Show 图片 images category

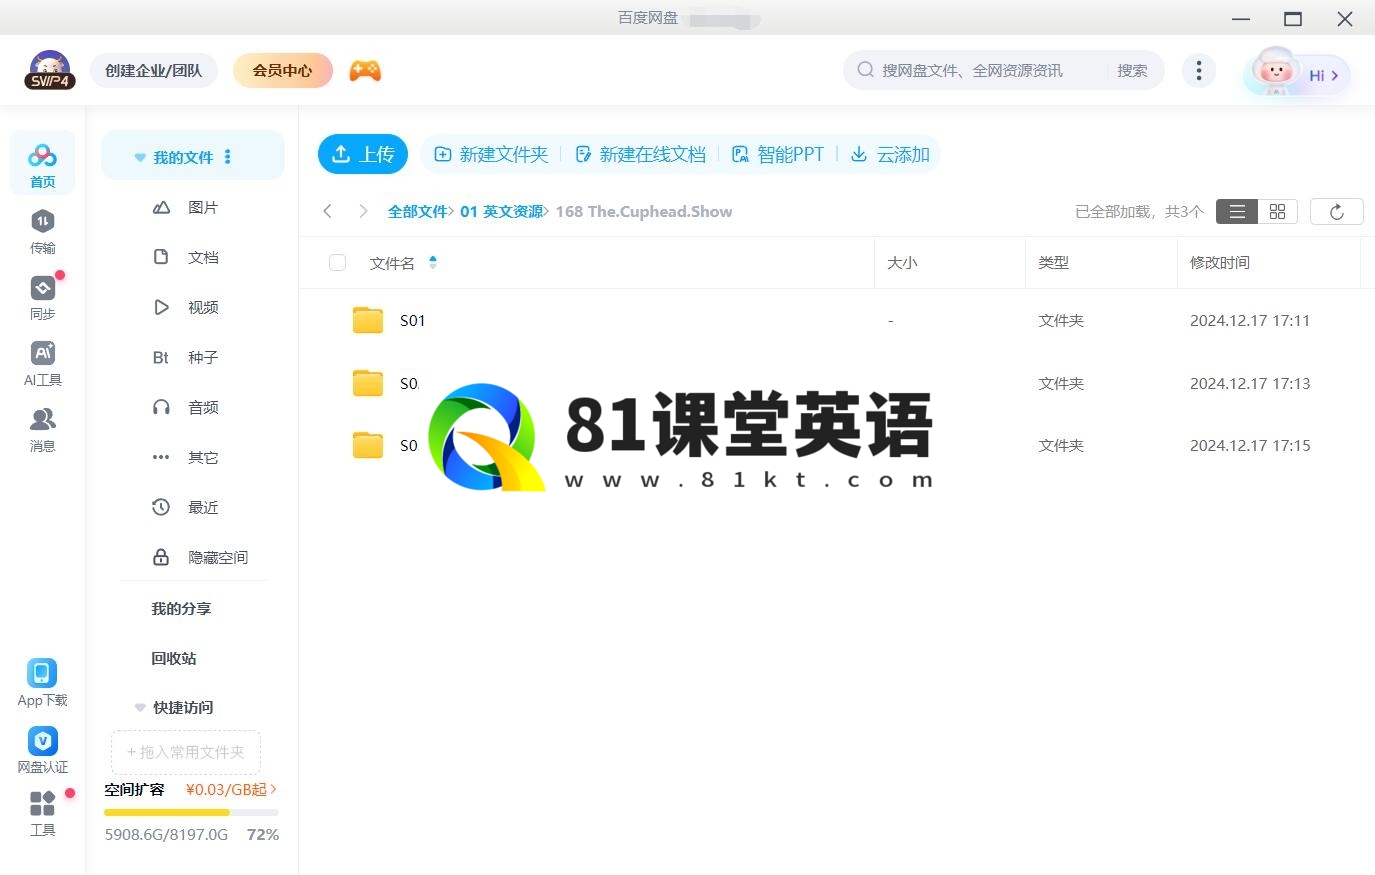click(186, 207)
